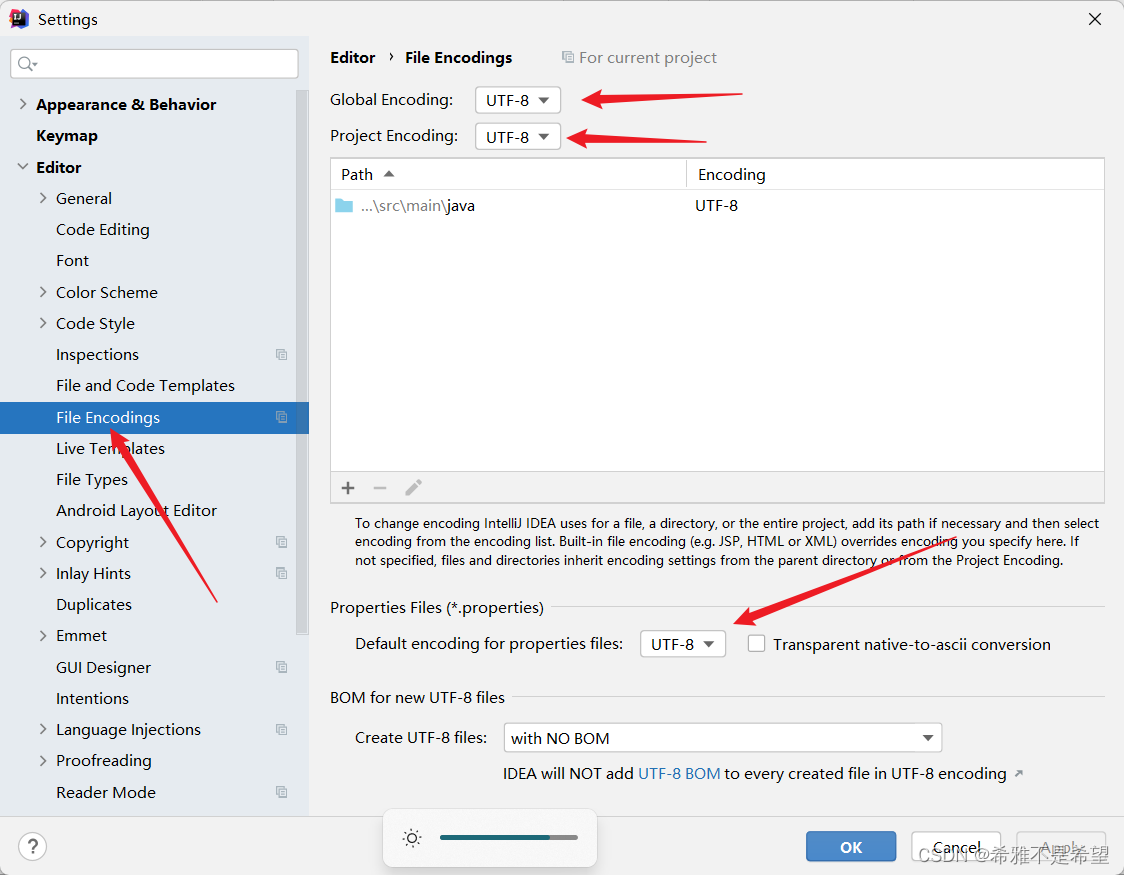
Task: Click the Encoding column header
Action: [x=895, y=174]
